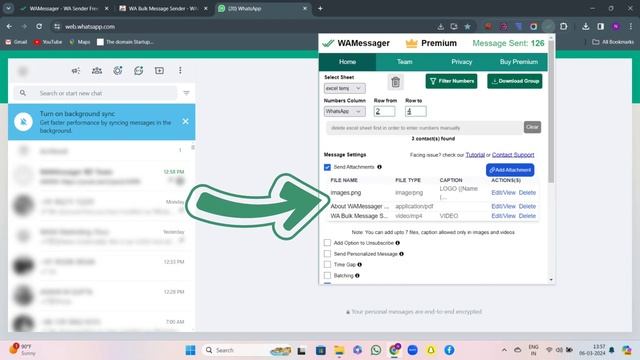640x360 pixels.
Task: Delete the About WAMessager pdf attachment
Action: [527, 206]
